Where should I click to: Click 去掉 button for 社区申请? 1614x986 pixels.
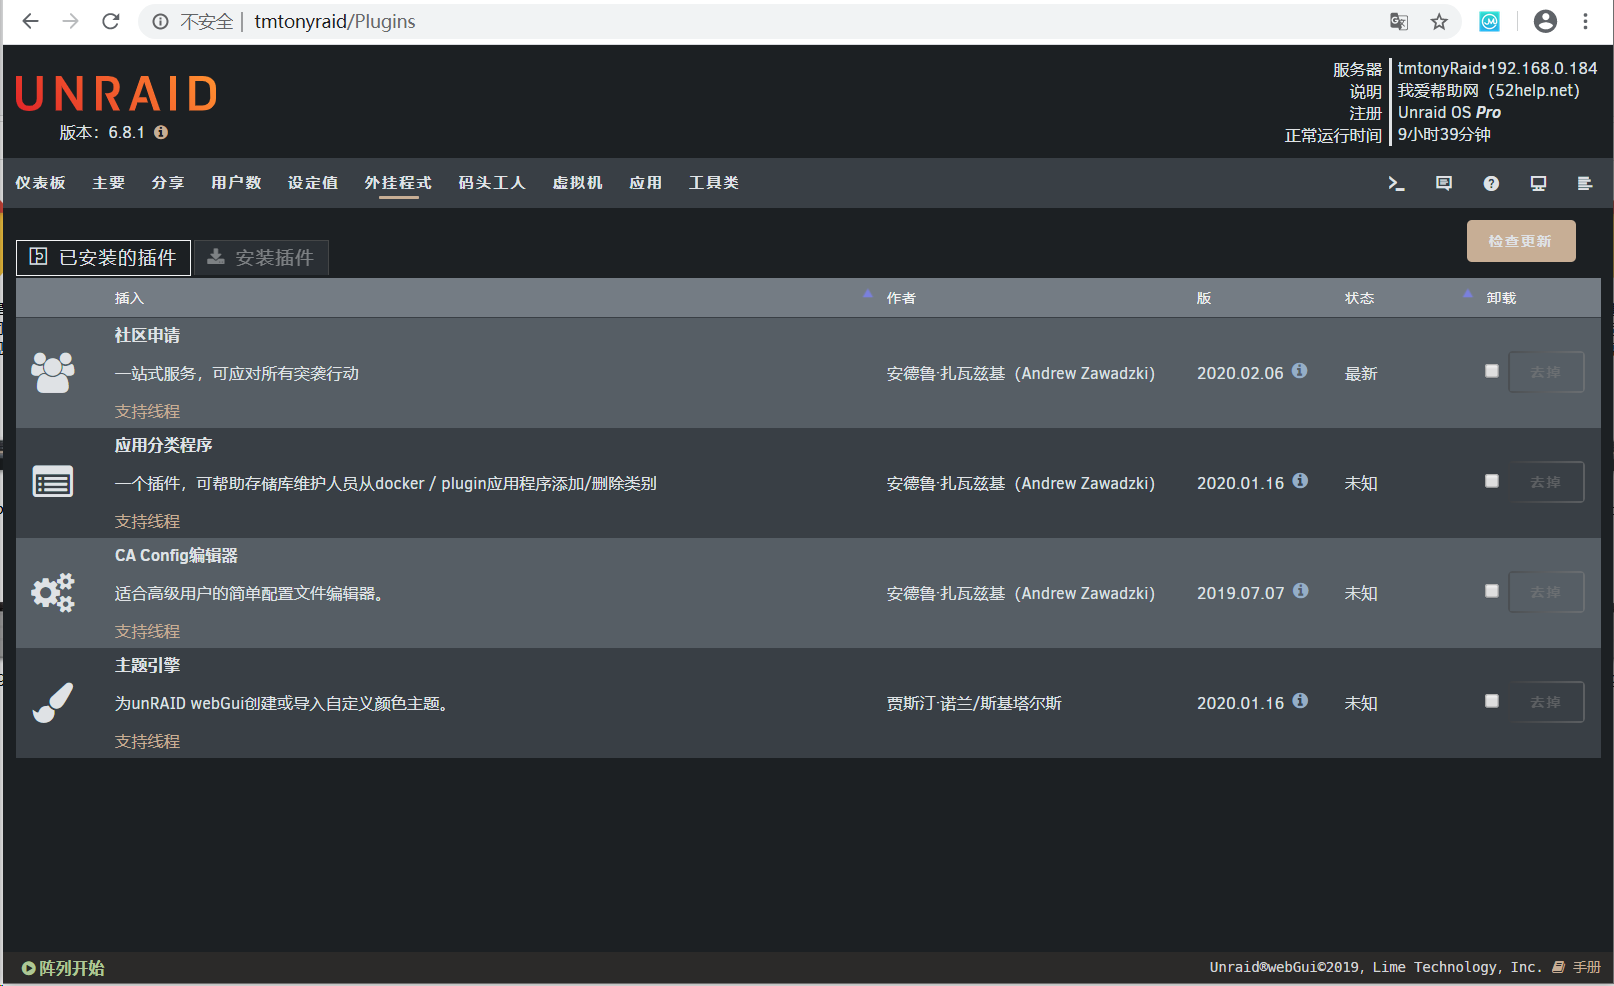(x=1546, y=372)
